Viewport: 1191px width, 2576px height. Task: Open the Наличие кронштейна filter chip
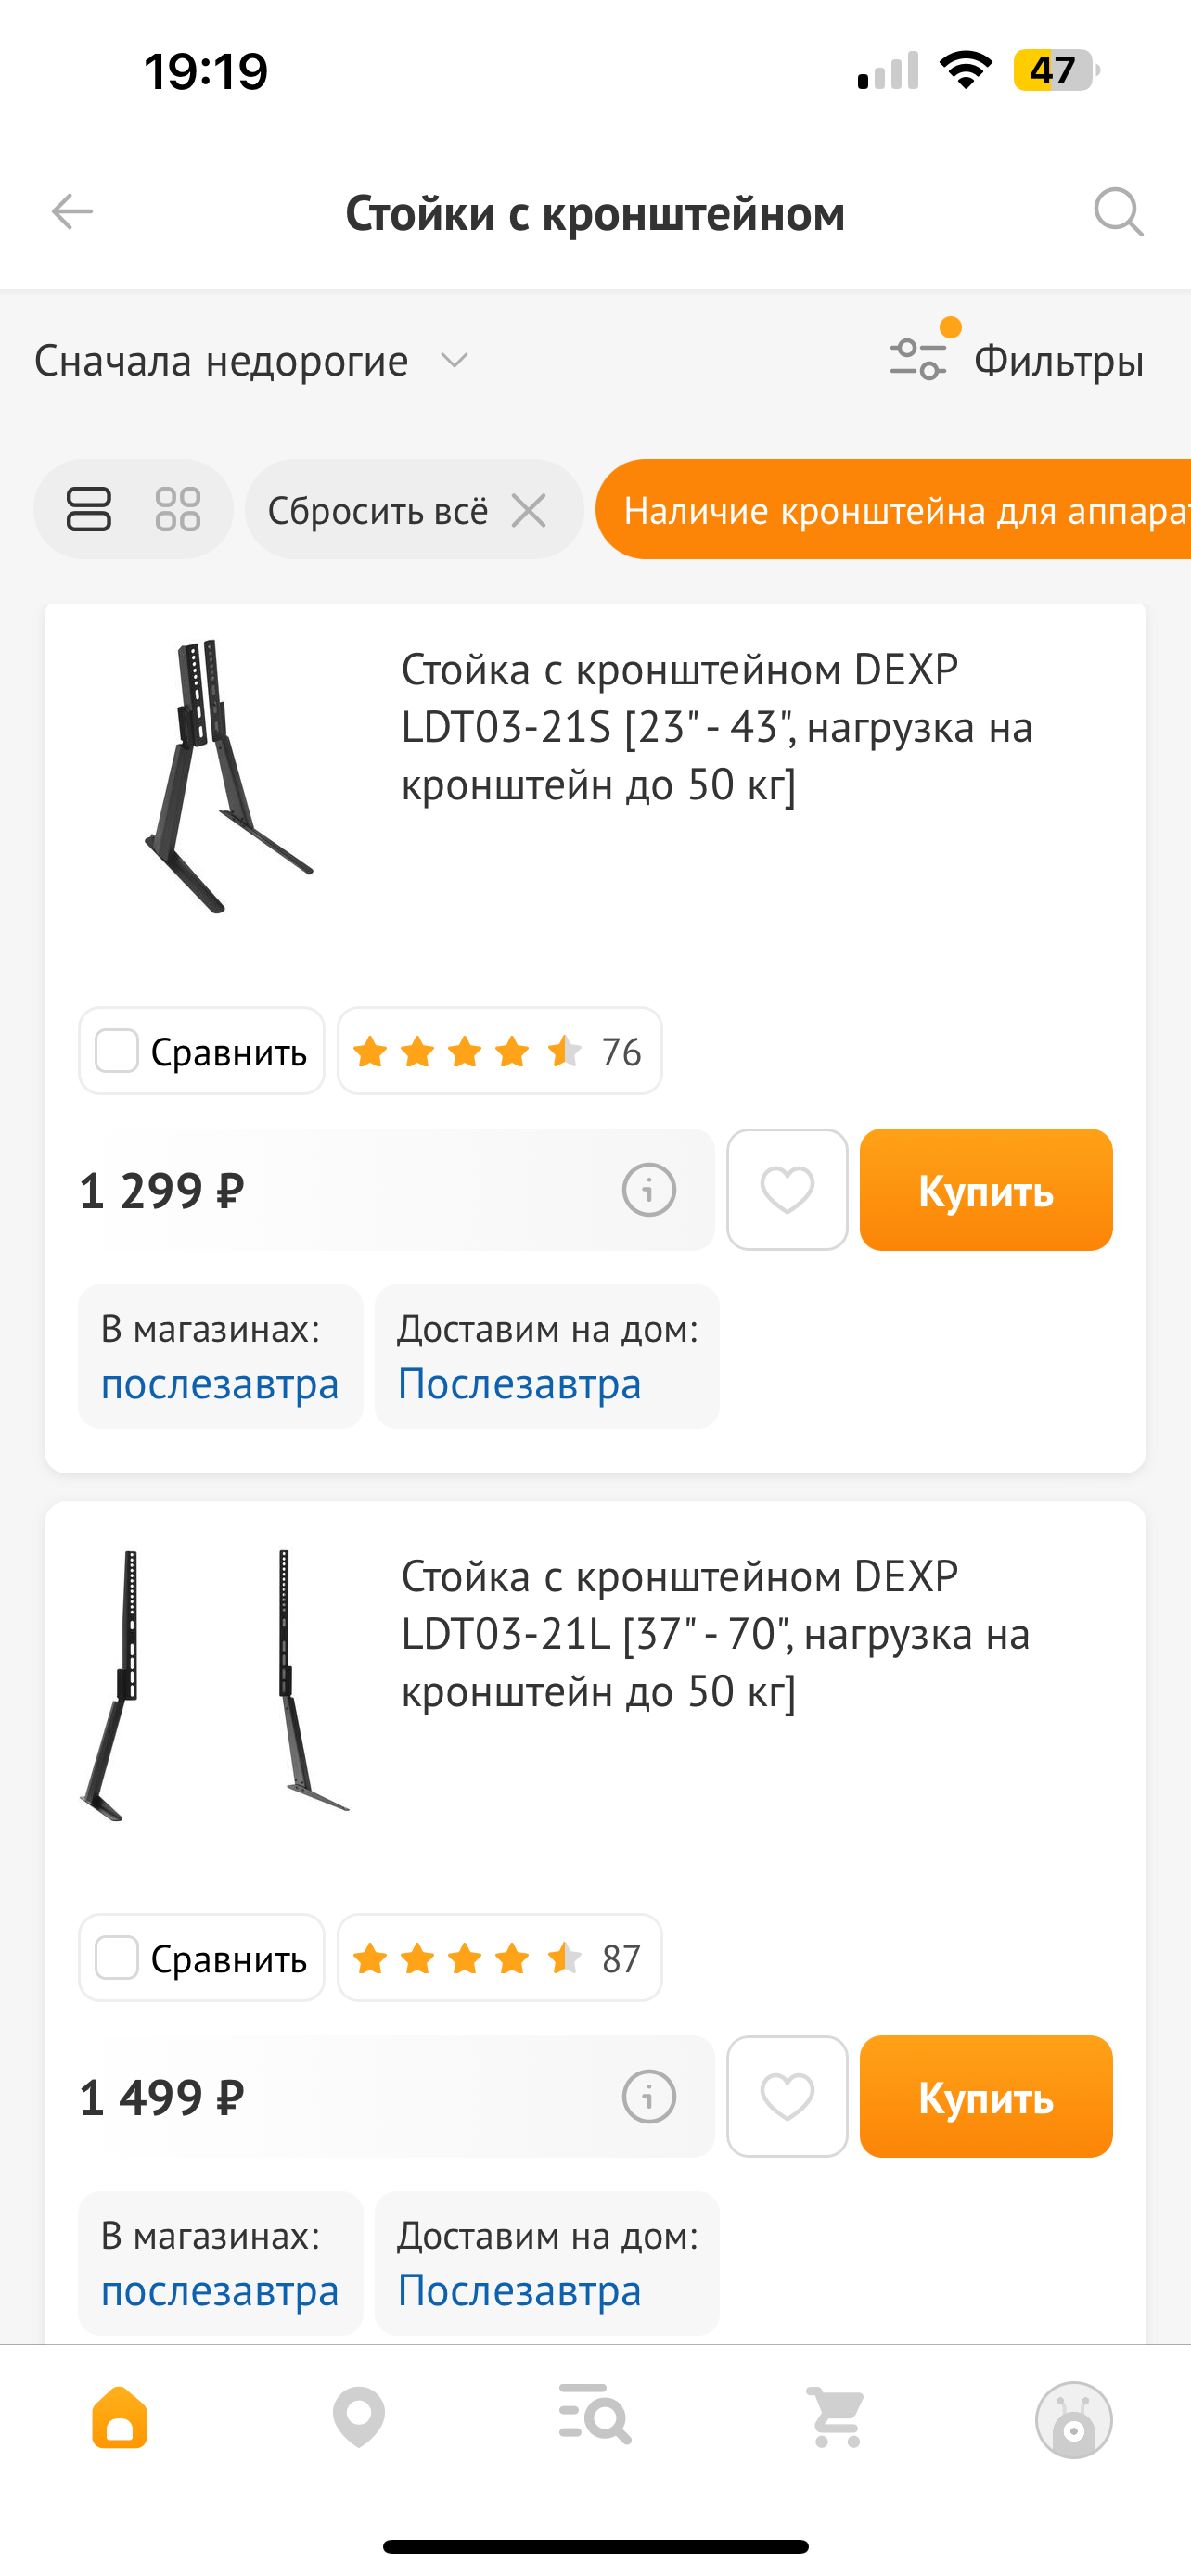point(893,510)
